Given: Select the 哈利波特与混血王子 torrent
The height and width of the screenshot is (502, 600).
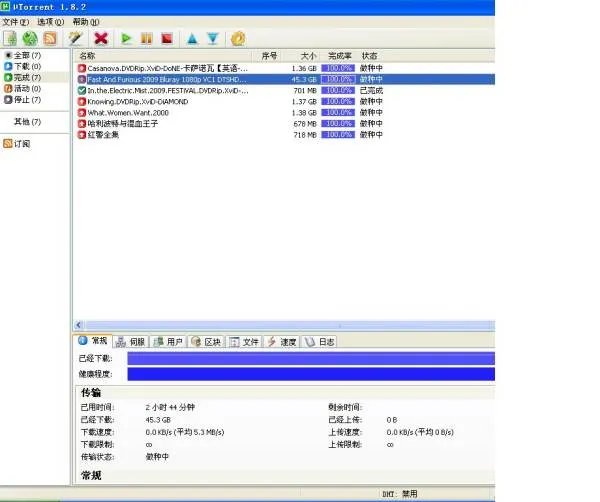Looking at the screenshot, I should coord(284,124).
